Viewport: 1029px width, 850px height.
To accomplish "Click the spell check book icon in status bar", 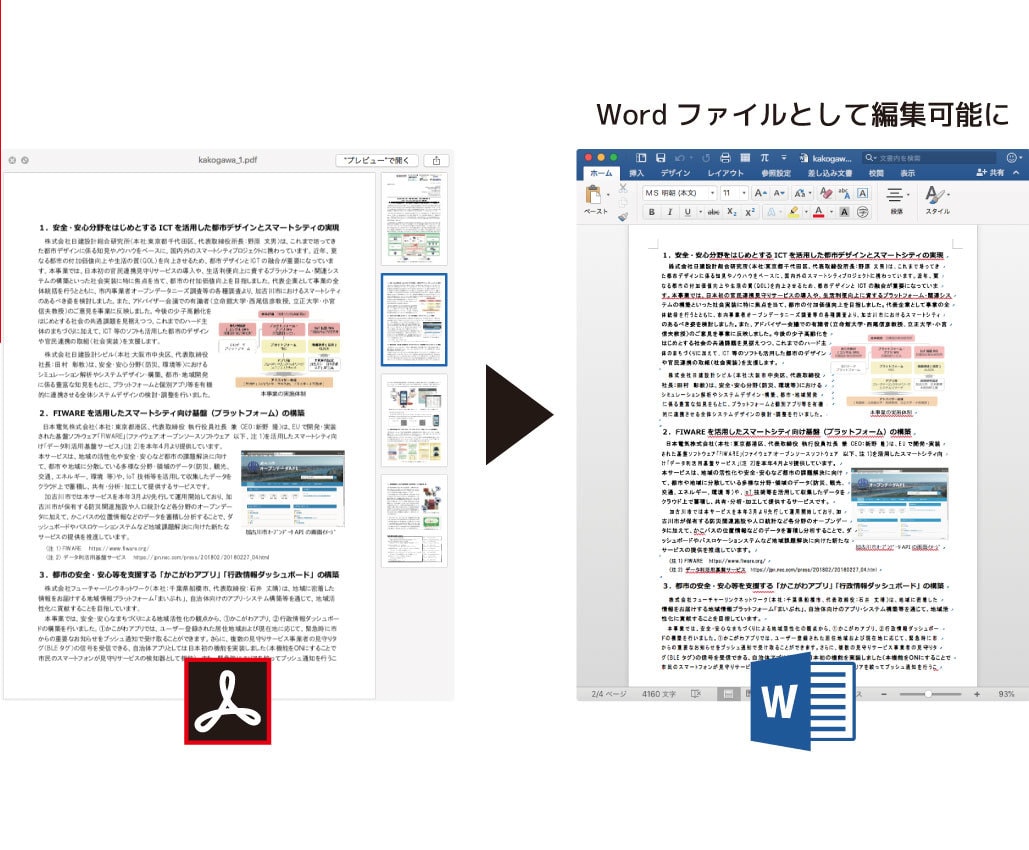I will [x=696, y=694].
